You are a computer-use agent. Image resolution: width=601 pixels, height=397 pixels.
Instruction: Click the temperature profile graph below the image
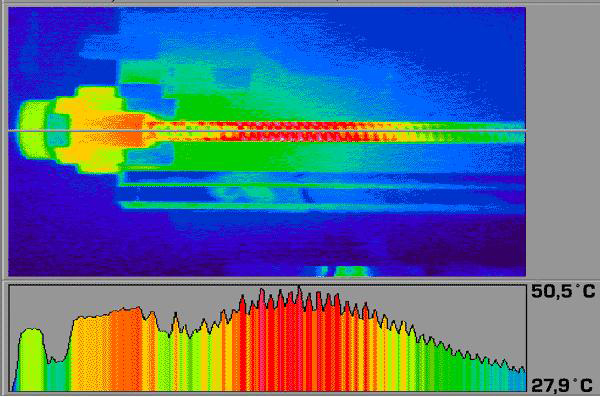pyautogui.click(x=268, y=338)
